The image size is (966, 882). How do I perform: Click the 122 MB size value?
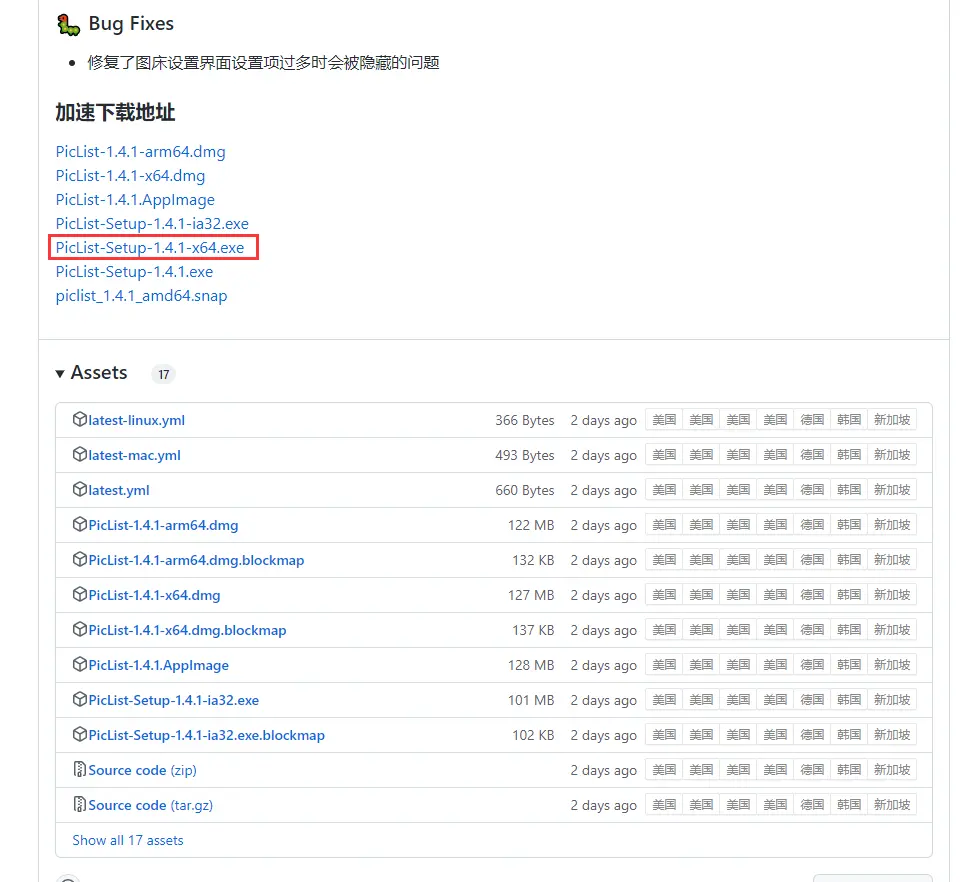coord(531,525)
